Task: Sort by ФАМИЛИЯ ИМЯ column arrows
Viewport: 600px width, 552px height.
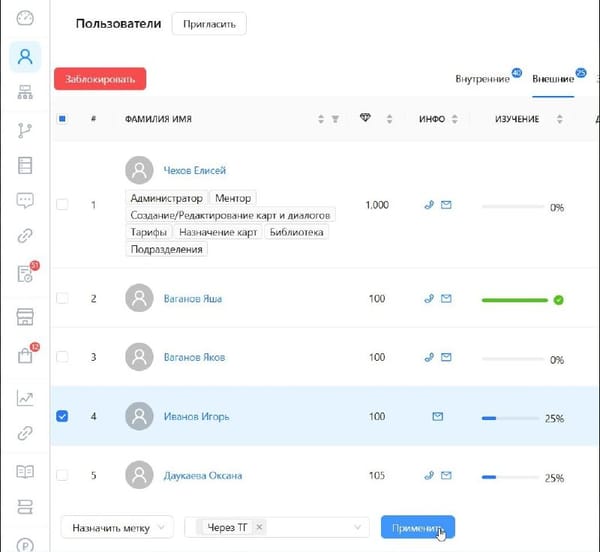Action: (x=321, y=119)
